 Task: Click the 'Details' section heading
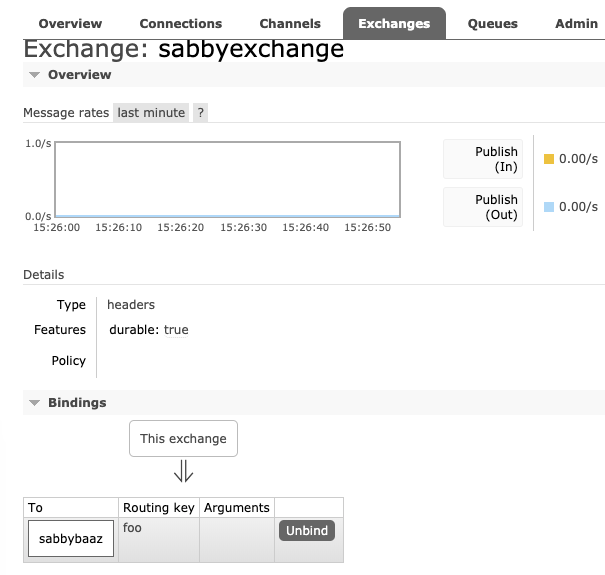click(44, 275)
